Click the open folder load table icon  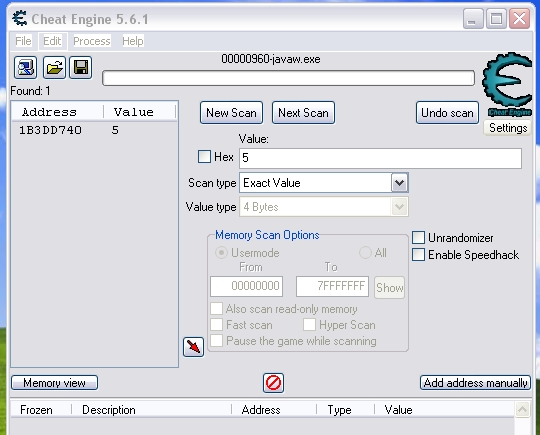click(54, 68)
